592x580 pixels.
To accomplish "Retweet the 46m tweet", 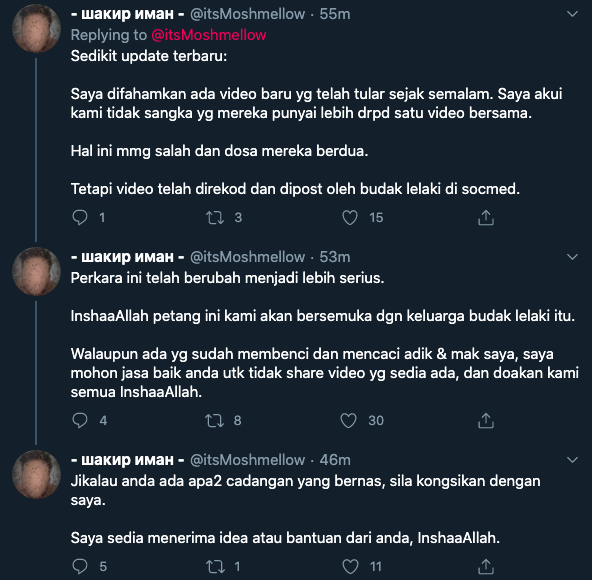I will click(215, 566).
